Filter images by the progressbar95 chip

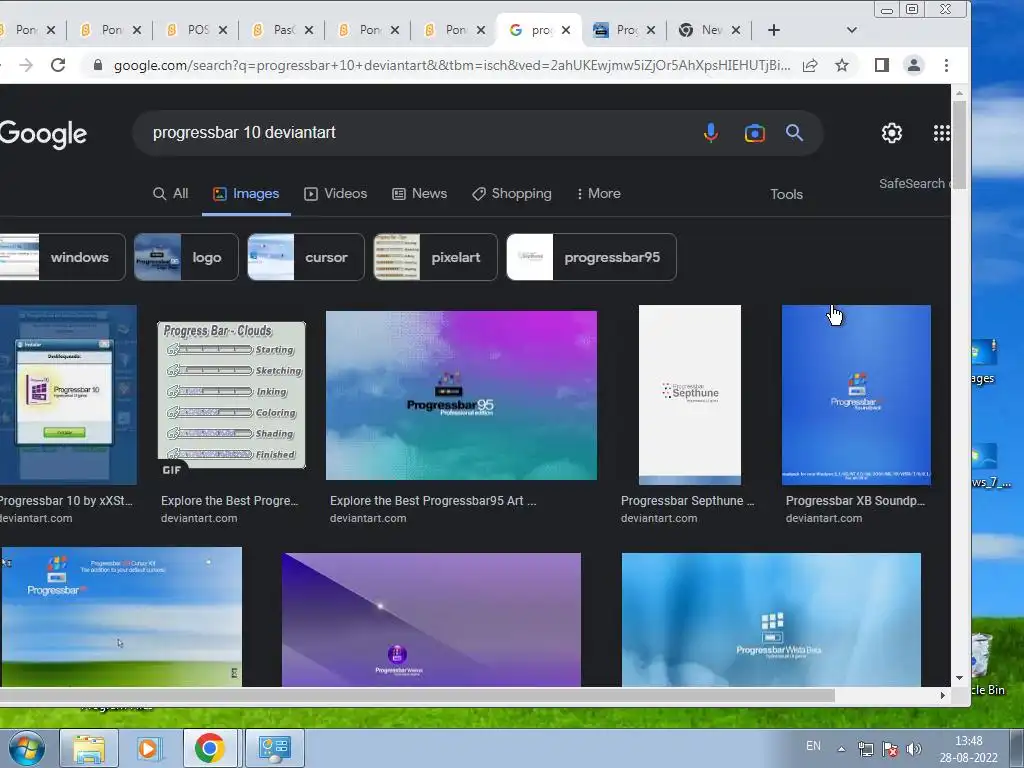(592, 257)
